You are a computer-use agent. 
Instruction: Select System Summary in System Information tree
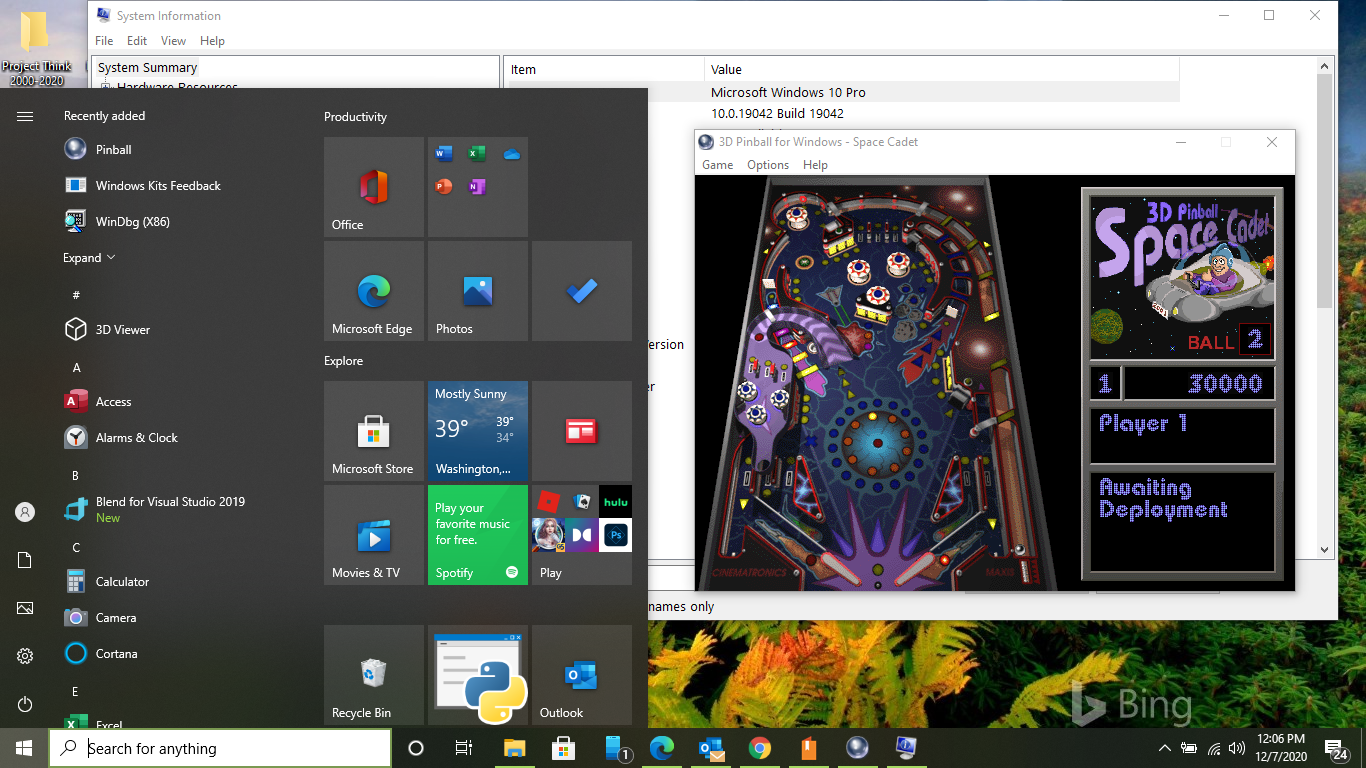pyautogui.click(x=148, y=68)
